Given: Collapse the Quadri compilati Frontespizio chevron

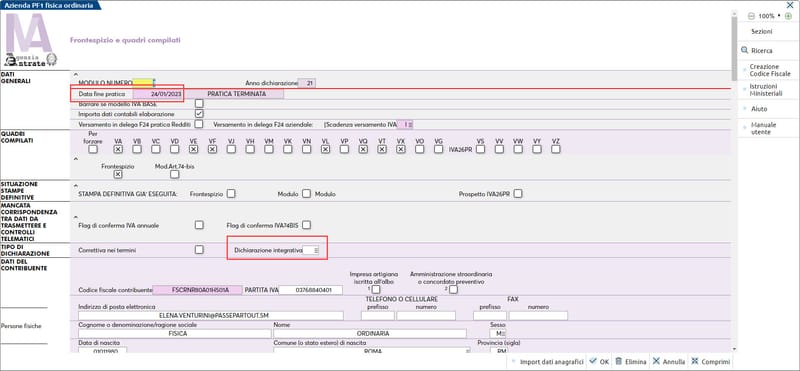Looking at the screenshot, I should [76, 159].
